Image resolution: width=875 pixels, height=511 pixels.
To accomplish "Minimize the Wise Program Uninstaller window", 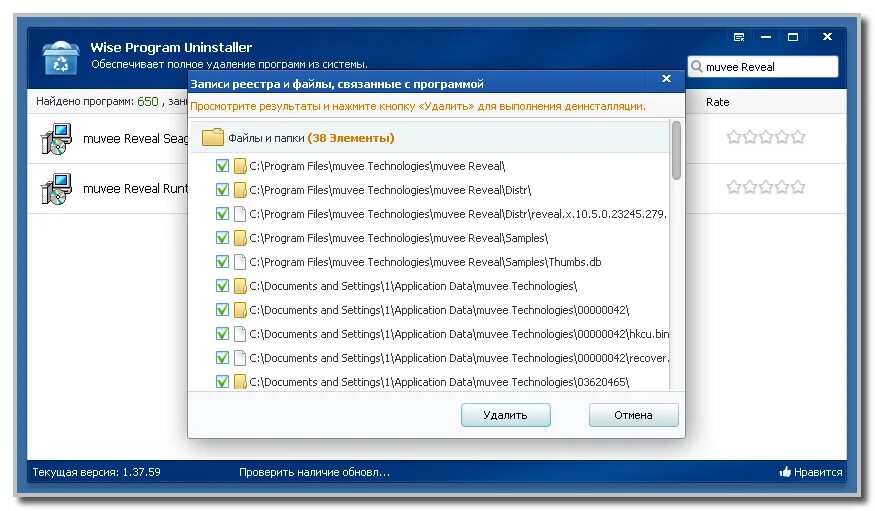I will 766,37.
